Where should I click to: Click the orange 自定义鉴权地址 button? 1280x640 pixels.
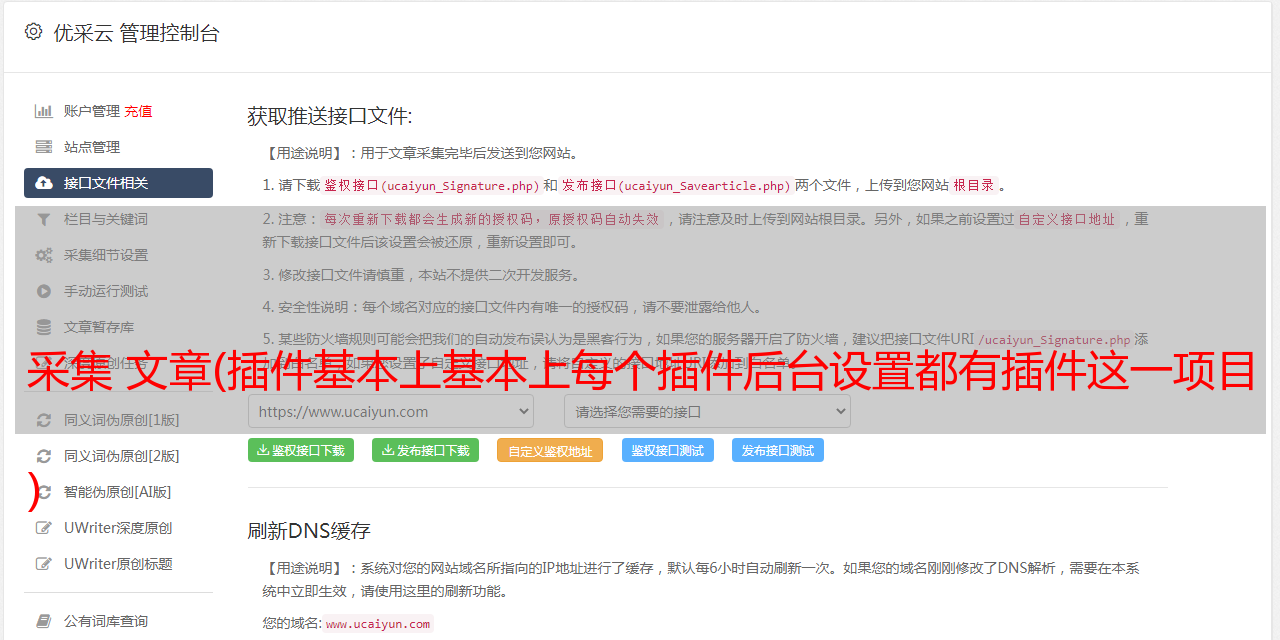tap(550, 450)
